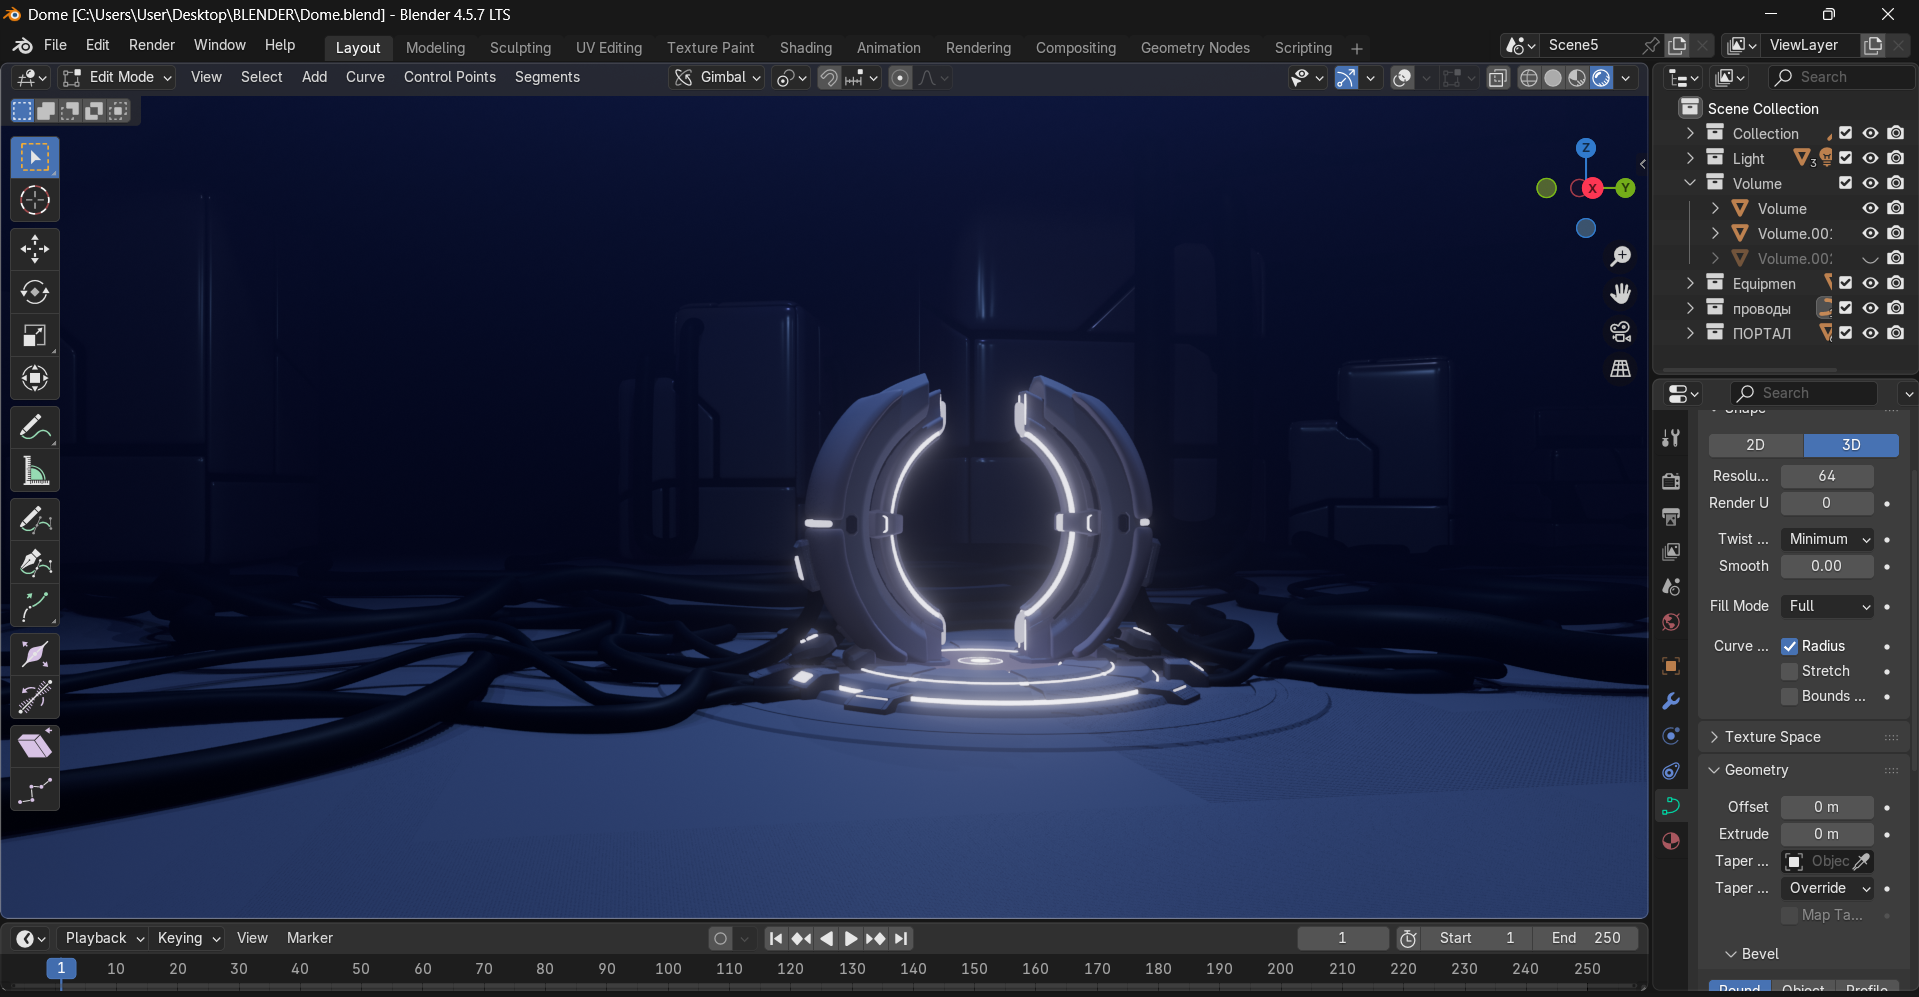Enable the Bounds Clamp checkbox

tap(1790, 696)
